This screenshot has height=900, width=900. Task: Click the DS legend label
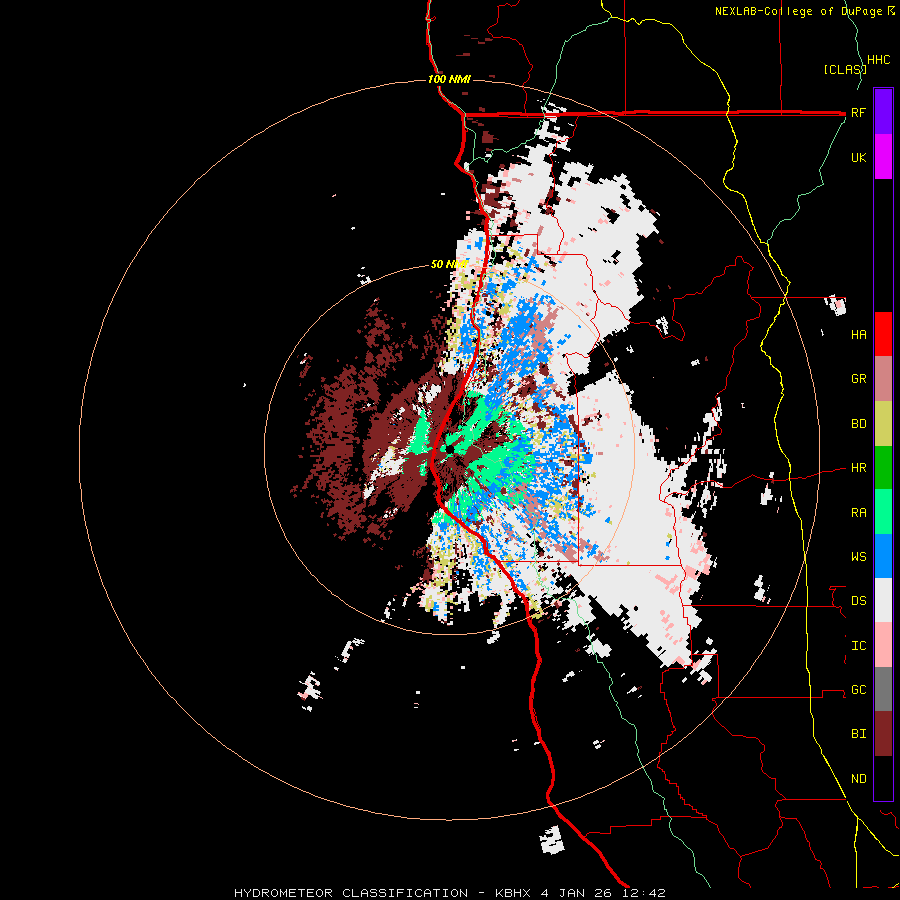coord(858,601)
